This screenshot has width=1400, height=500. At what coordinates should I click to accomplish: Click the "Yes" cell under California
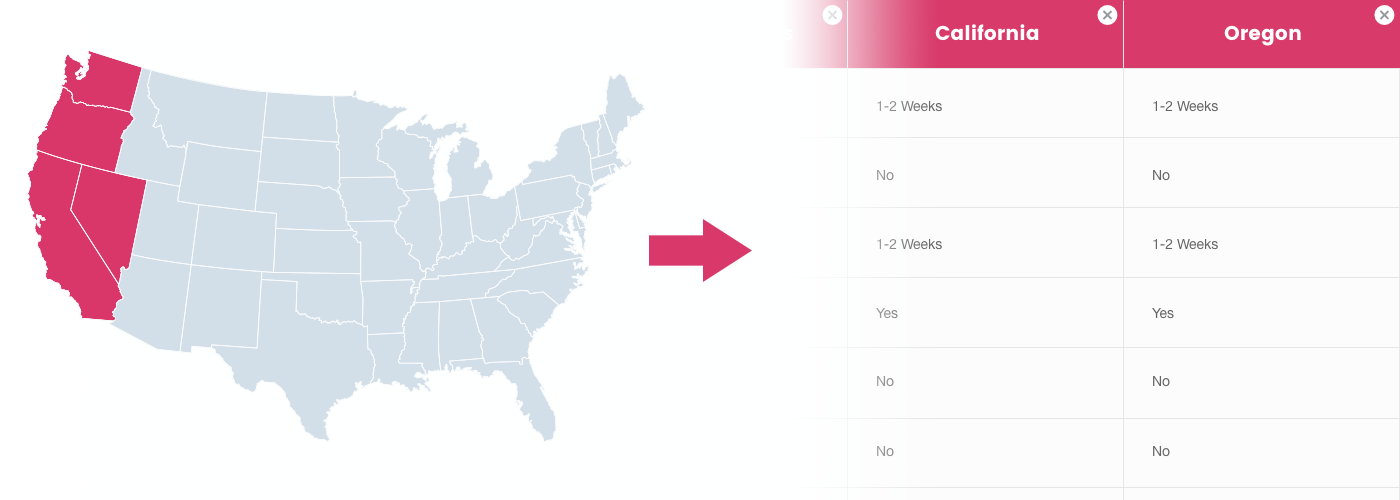(x=887, y=313)
